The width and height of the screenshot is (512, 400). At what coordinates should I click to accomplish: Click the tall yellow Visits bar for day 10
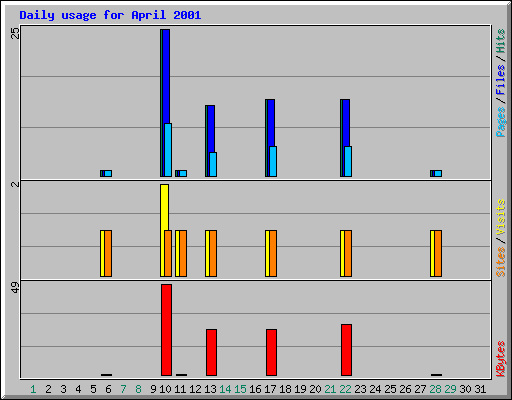point(164,207)
